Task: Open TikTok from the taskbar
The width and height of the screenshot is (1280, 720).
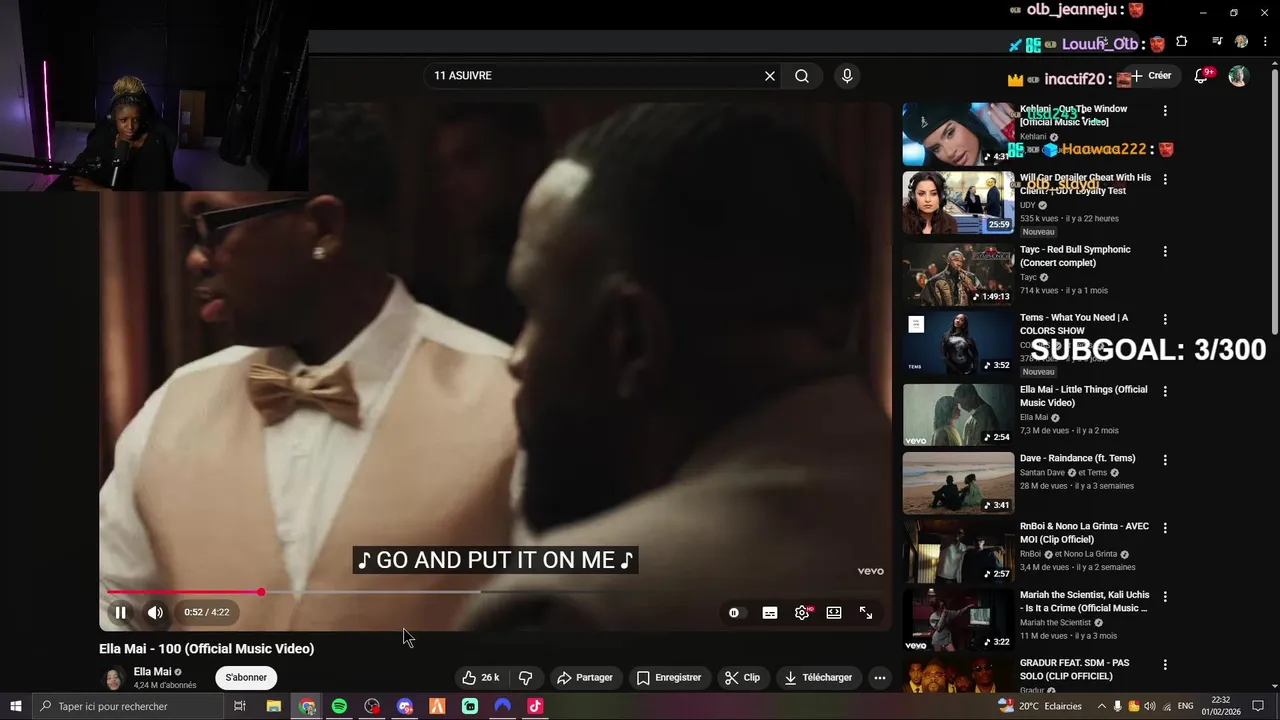Action: 535,706
